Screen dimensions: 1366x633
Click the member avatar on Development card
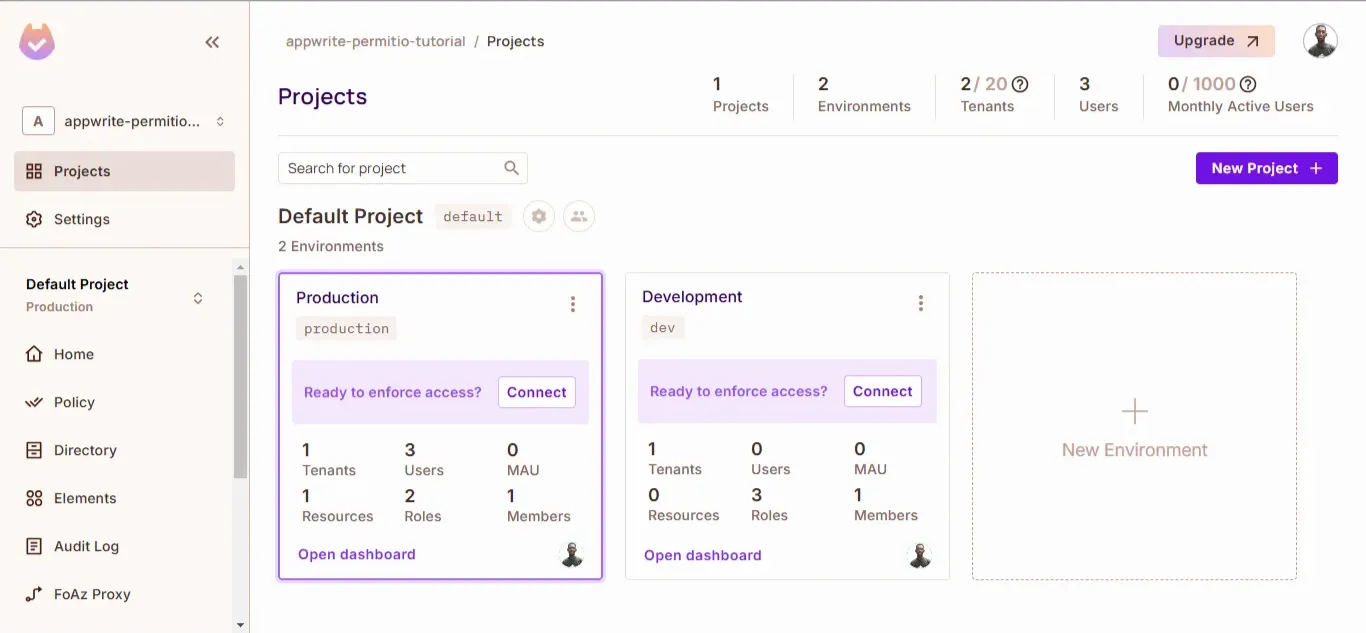tap(919, 556)
